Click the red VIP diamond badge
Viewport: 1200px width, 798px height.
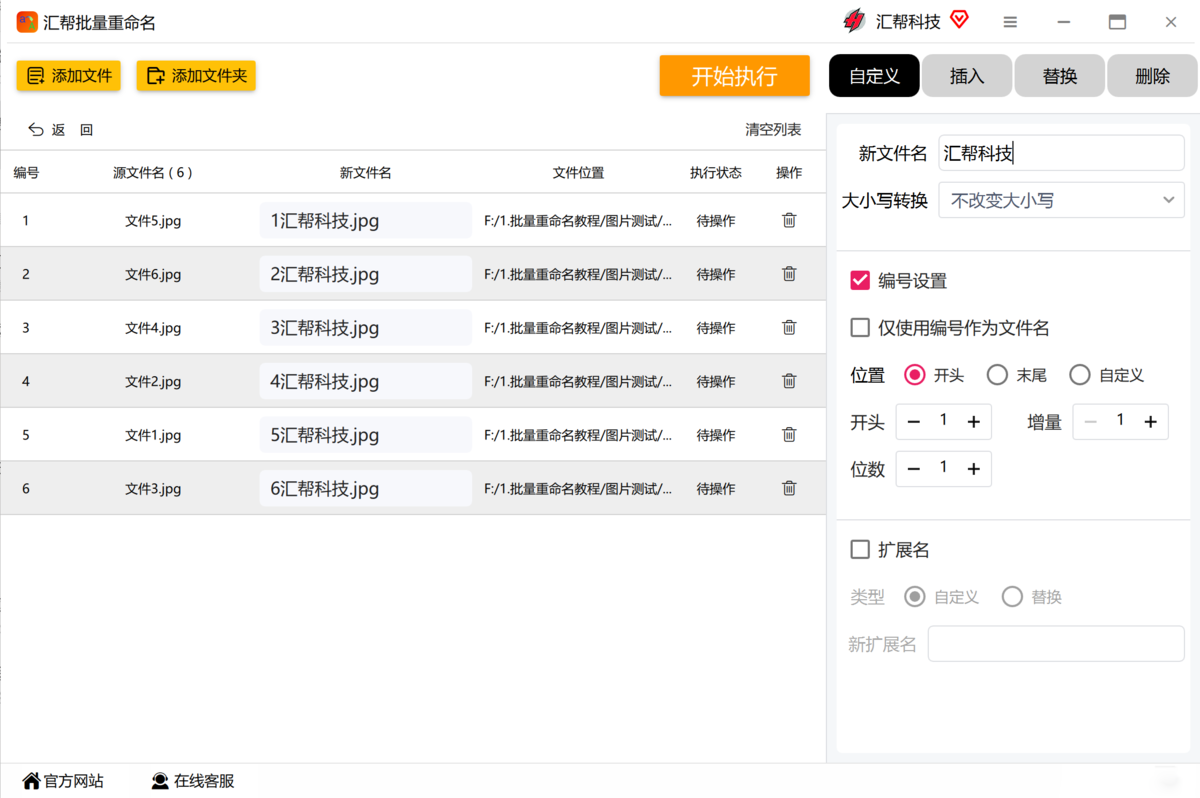[x=959, y=20]
